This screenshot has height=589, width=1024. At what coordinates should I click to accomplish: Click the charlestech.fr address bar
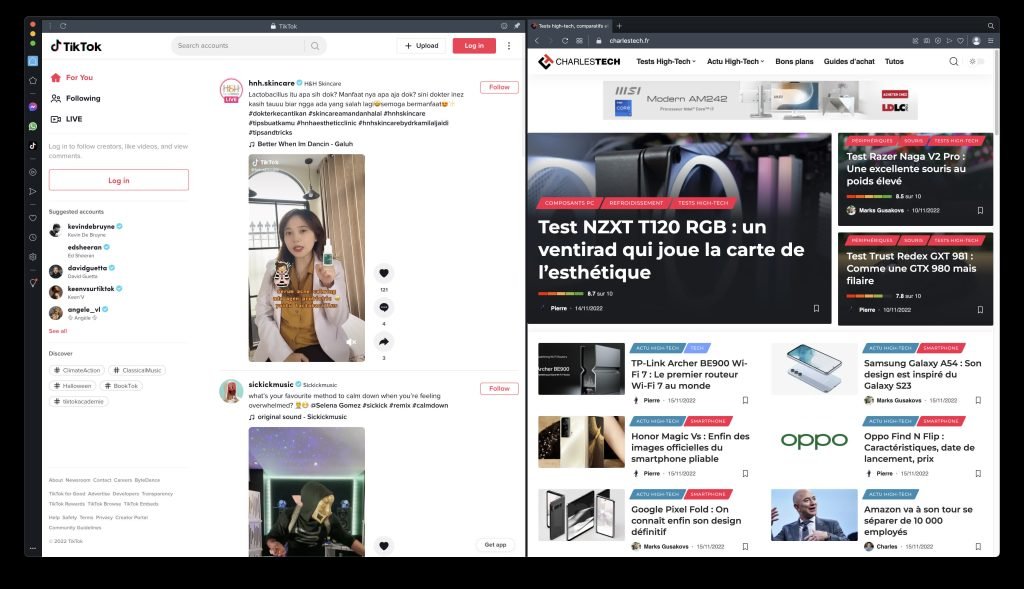[751, 40]
